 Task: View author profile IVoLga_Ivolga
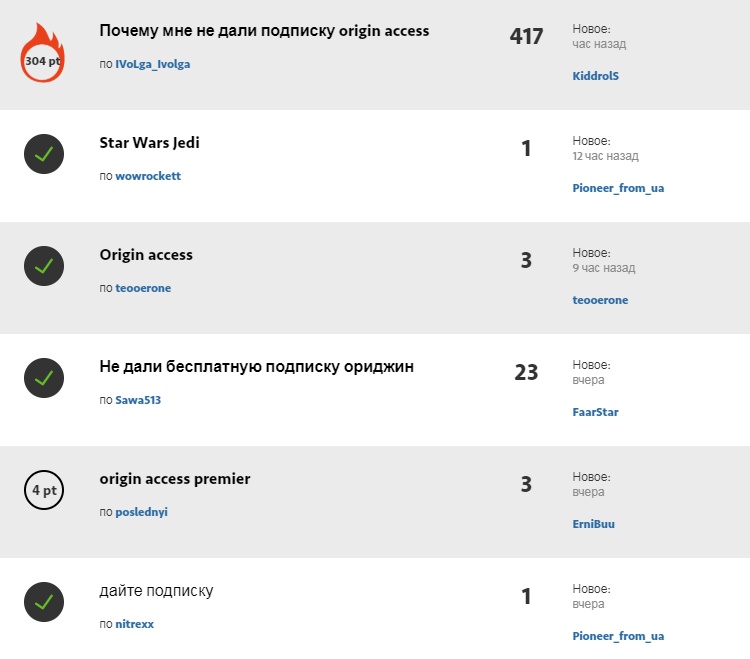click(152, 64)
